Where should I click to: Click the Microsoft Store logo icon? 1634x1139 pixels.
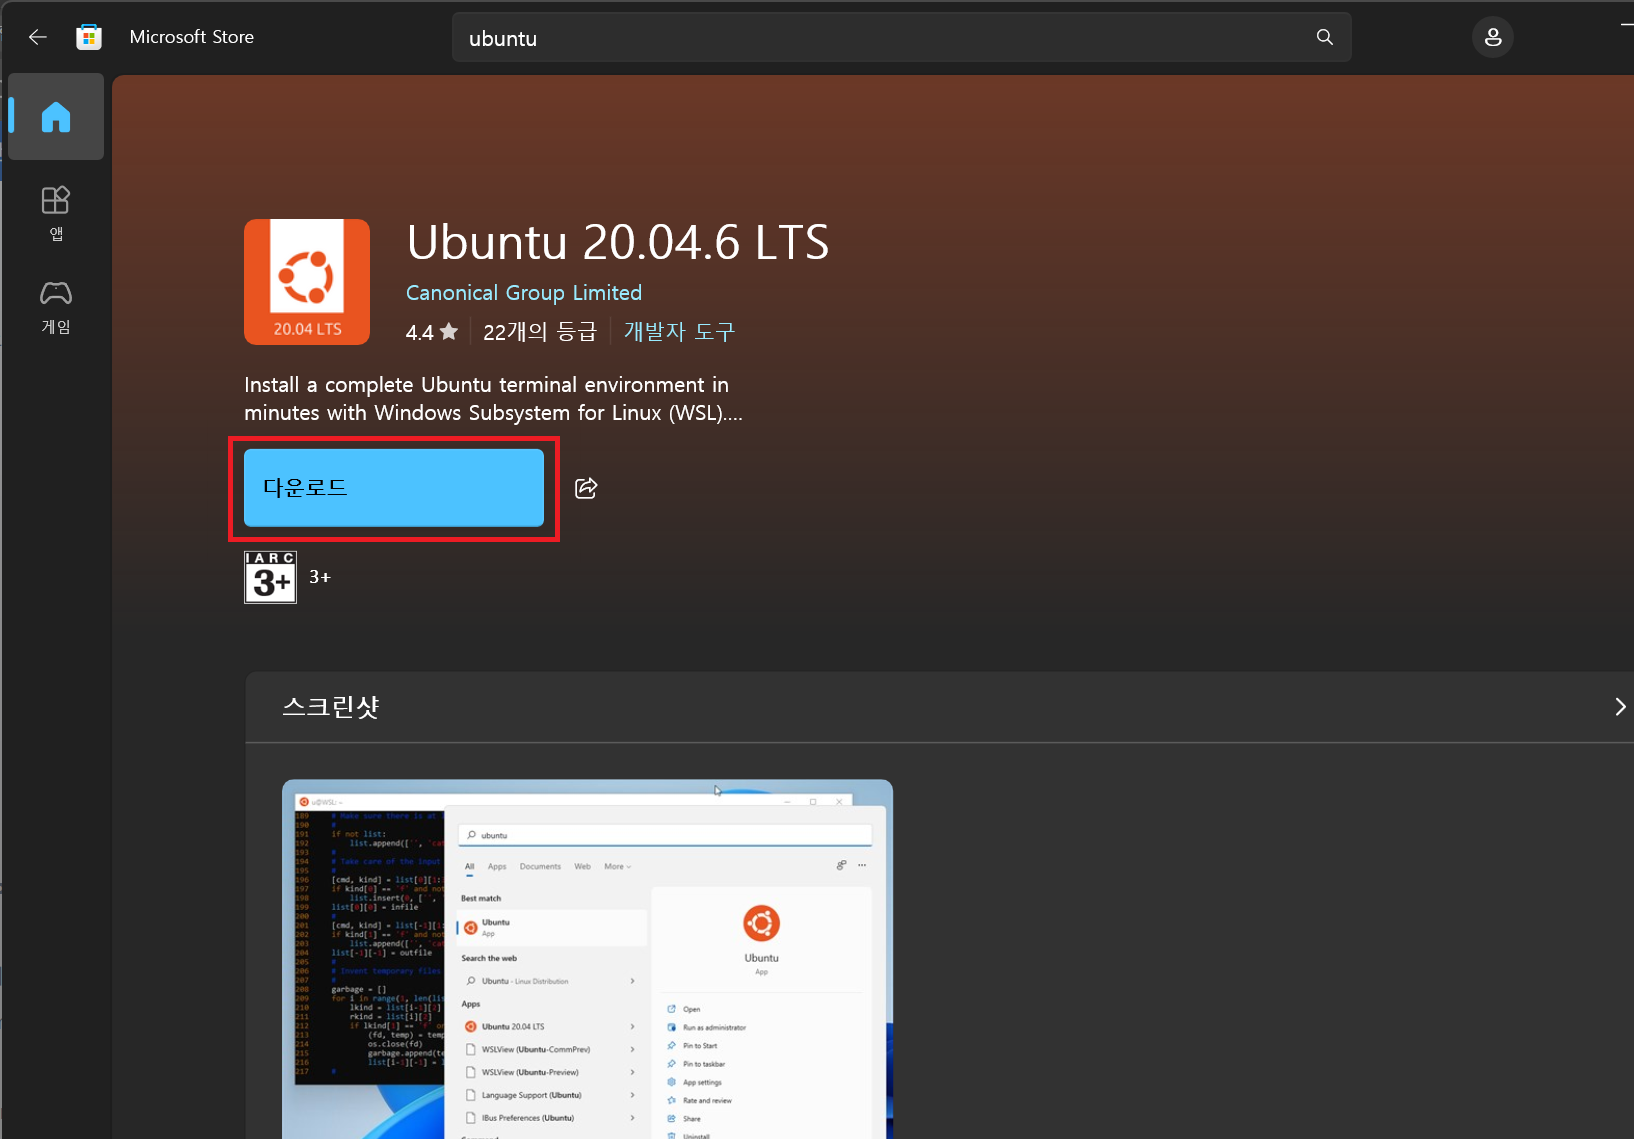89,37
